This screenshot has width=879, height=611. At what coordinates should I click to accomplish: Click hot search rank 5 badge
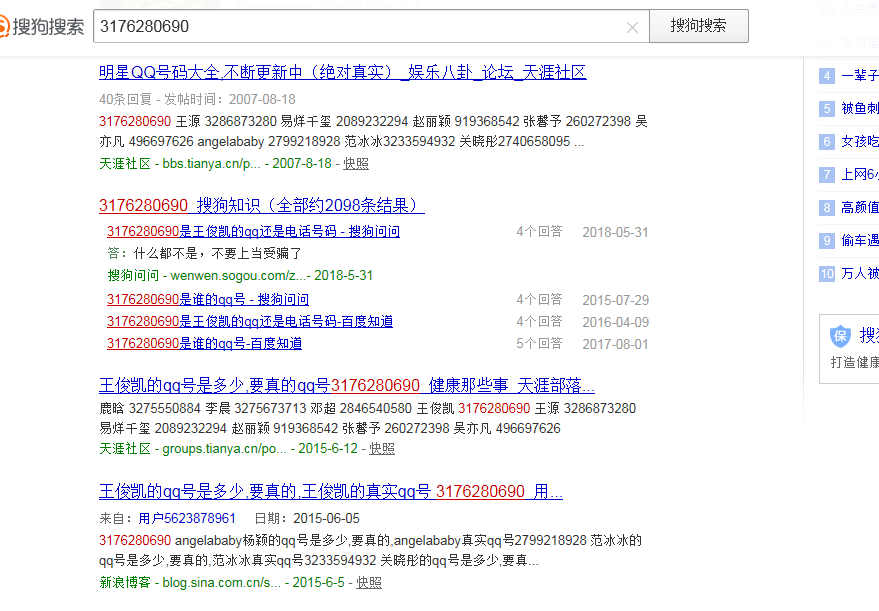coord(827,109)
